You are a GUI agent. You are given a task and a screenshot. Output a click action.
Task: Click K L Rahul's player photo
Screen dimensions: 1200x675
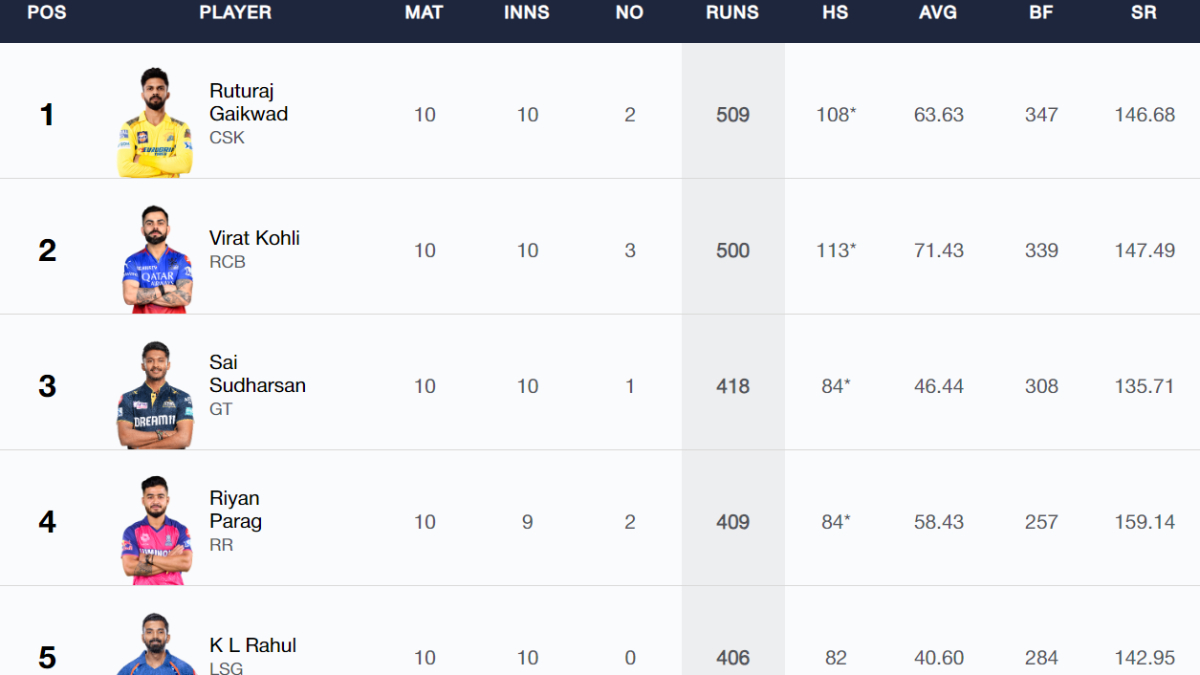click(x=155, y=646)
